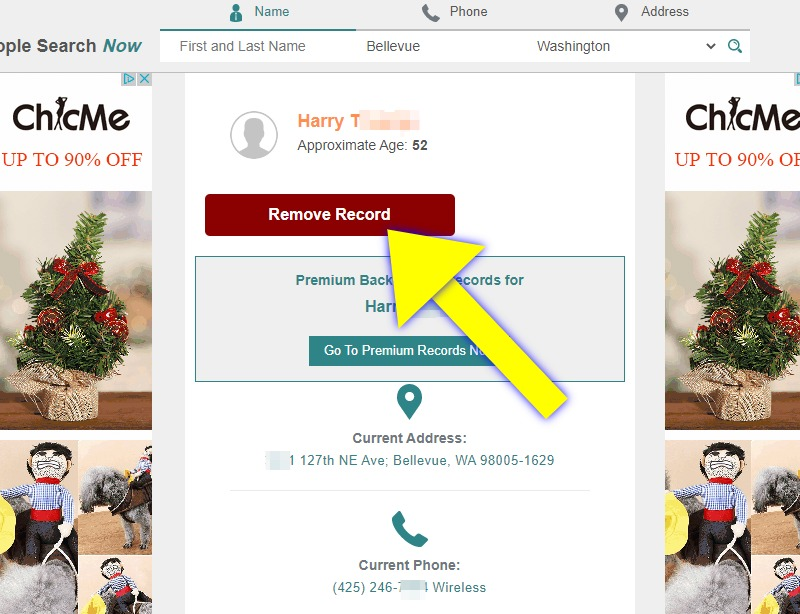800x614 pixels.
Task: Click the phone handset icon in top tabs
Action: click(x=431, y=13)
